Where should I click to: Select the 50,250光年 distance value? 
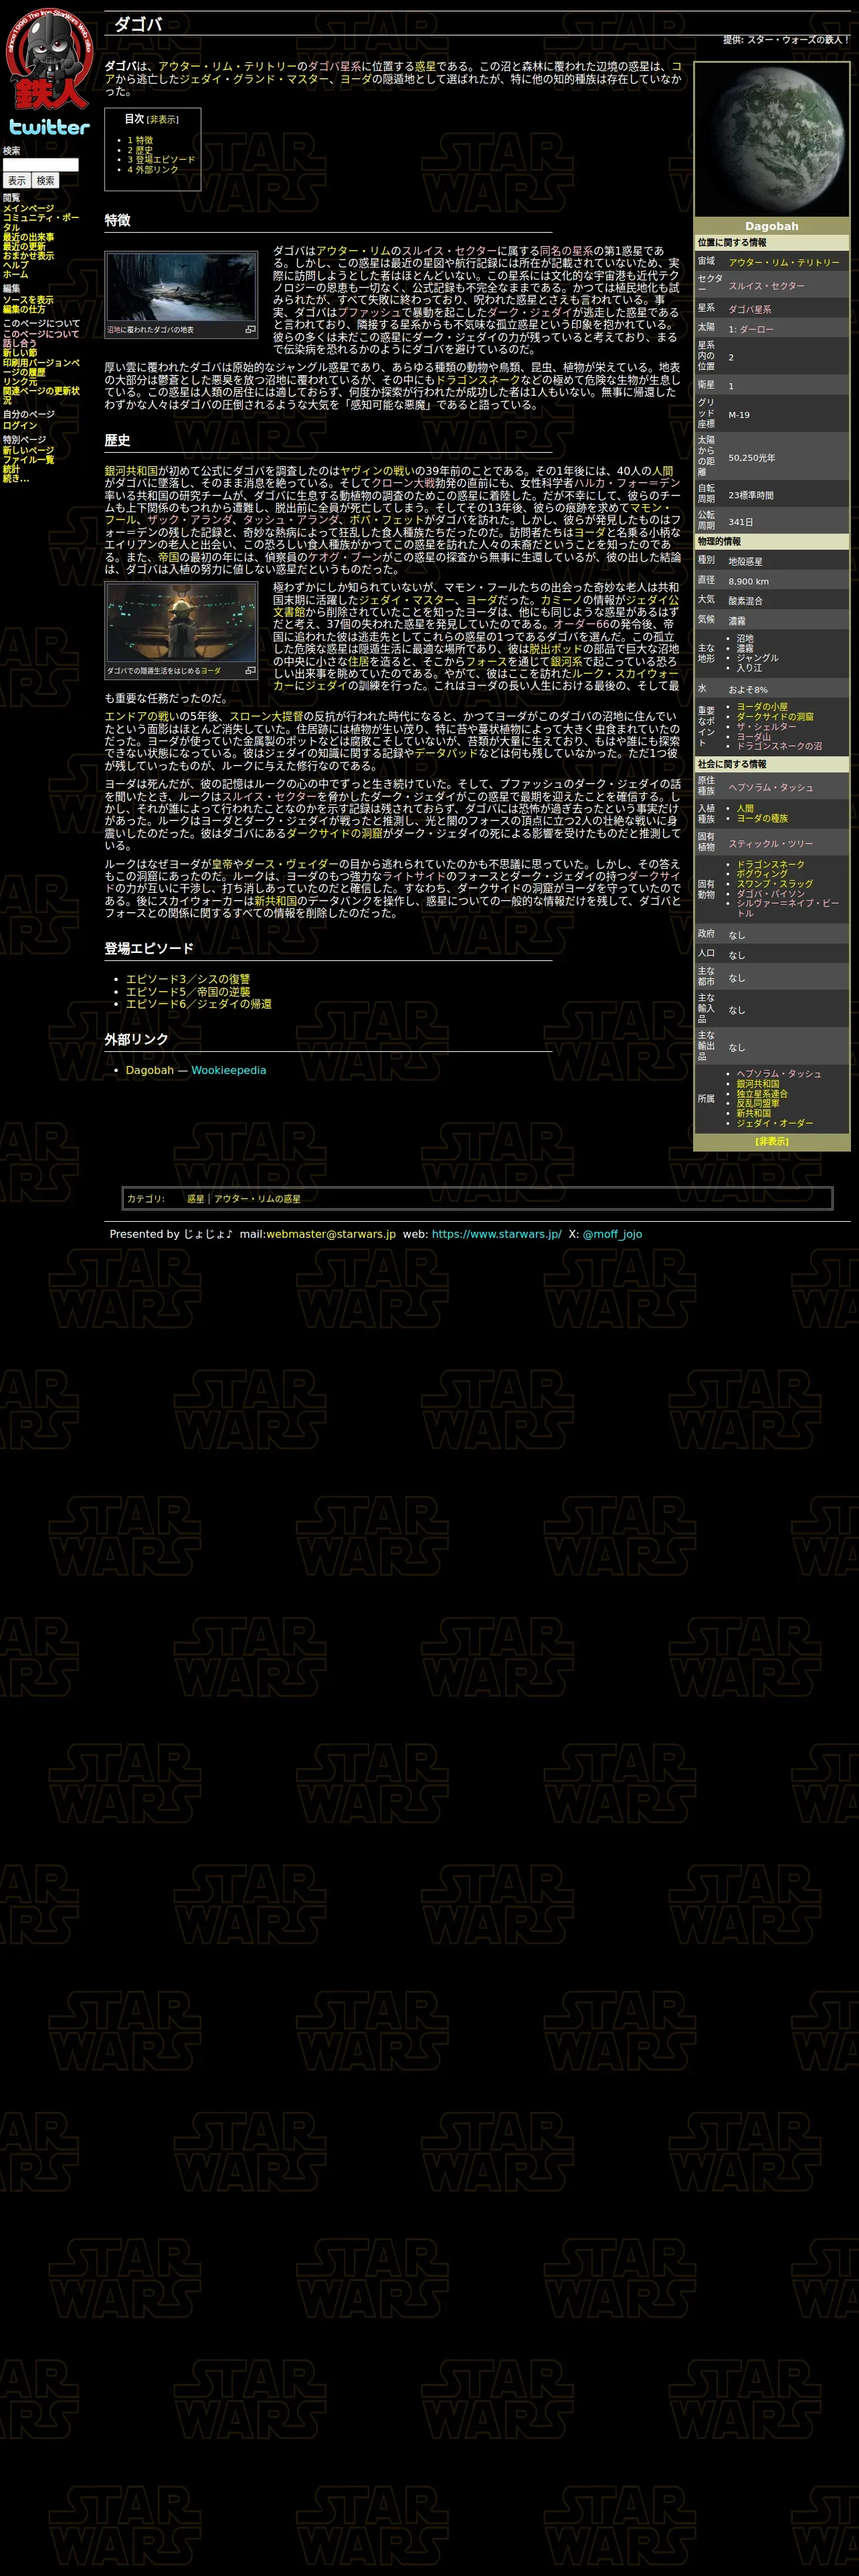[x=751, y=457]
